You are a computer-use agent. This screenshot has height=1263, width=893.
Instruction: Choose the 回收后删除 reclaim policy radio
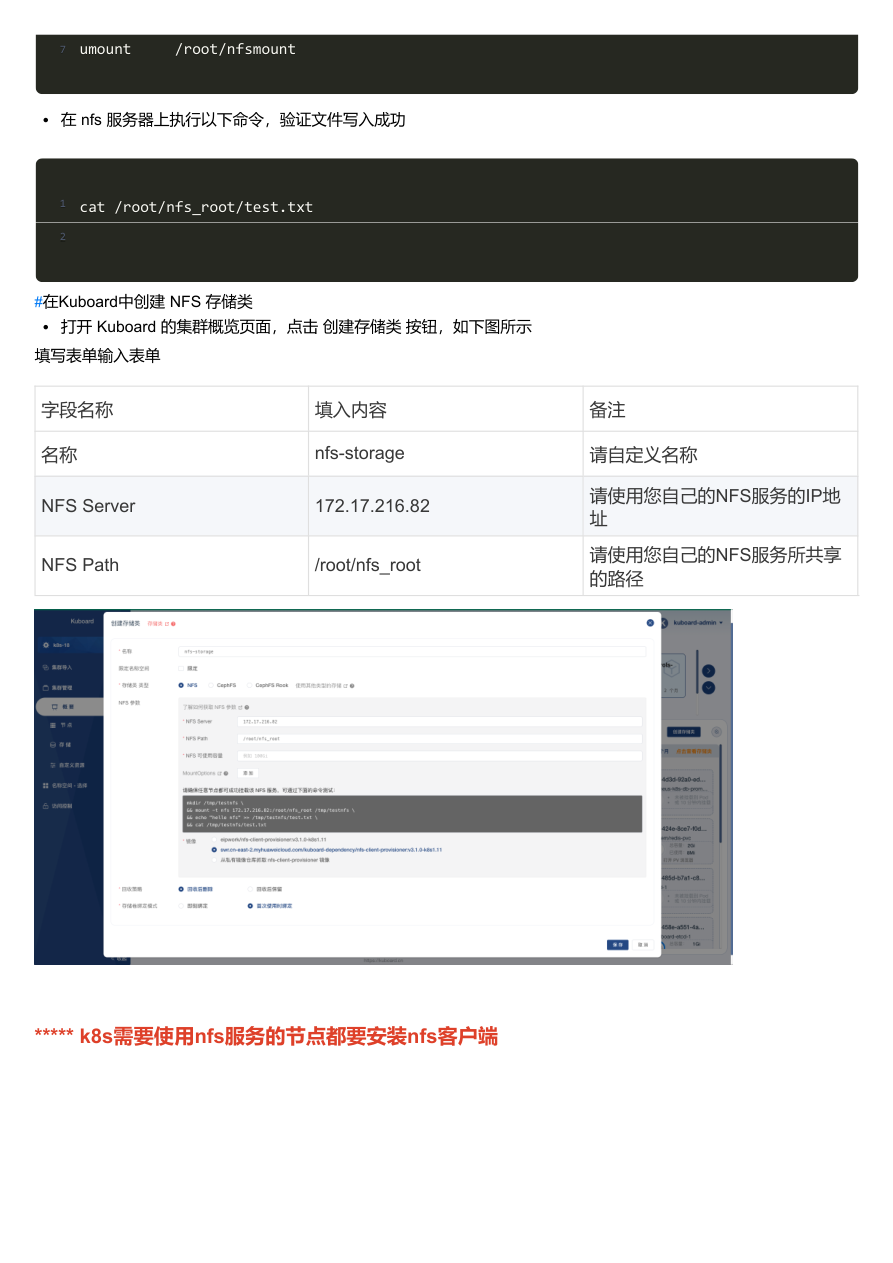pyautogui.click(x=181, y=888)
